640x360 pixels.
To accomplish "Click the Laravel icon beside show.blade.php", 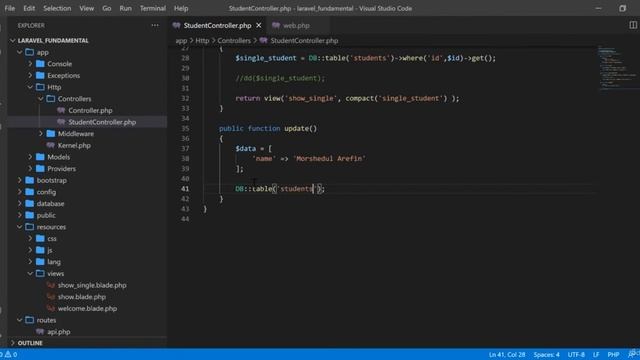I will click(x=51, y=297).
